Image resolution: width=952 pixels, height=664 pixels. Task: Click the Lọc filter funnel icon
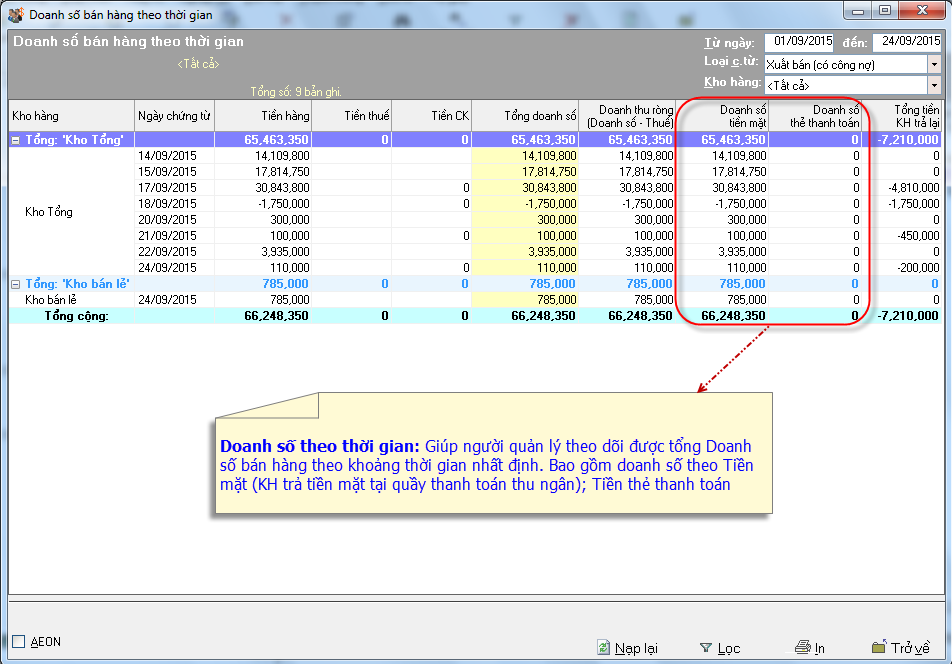[x=706, y=648]
